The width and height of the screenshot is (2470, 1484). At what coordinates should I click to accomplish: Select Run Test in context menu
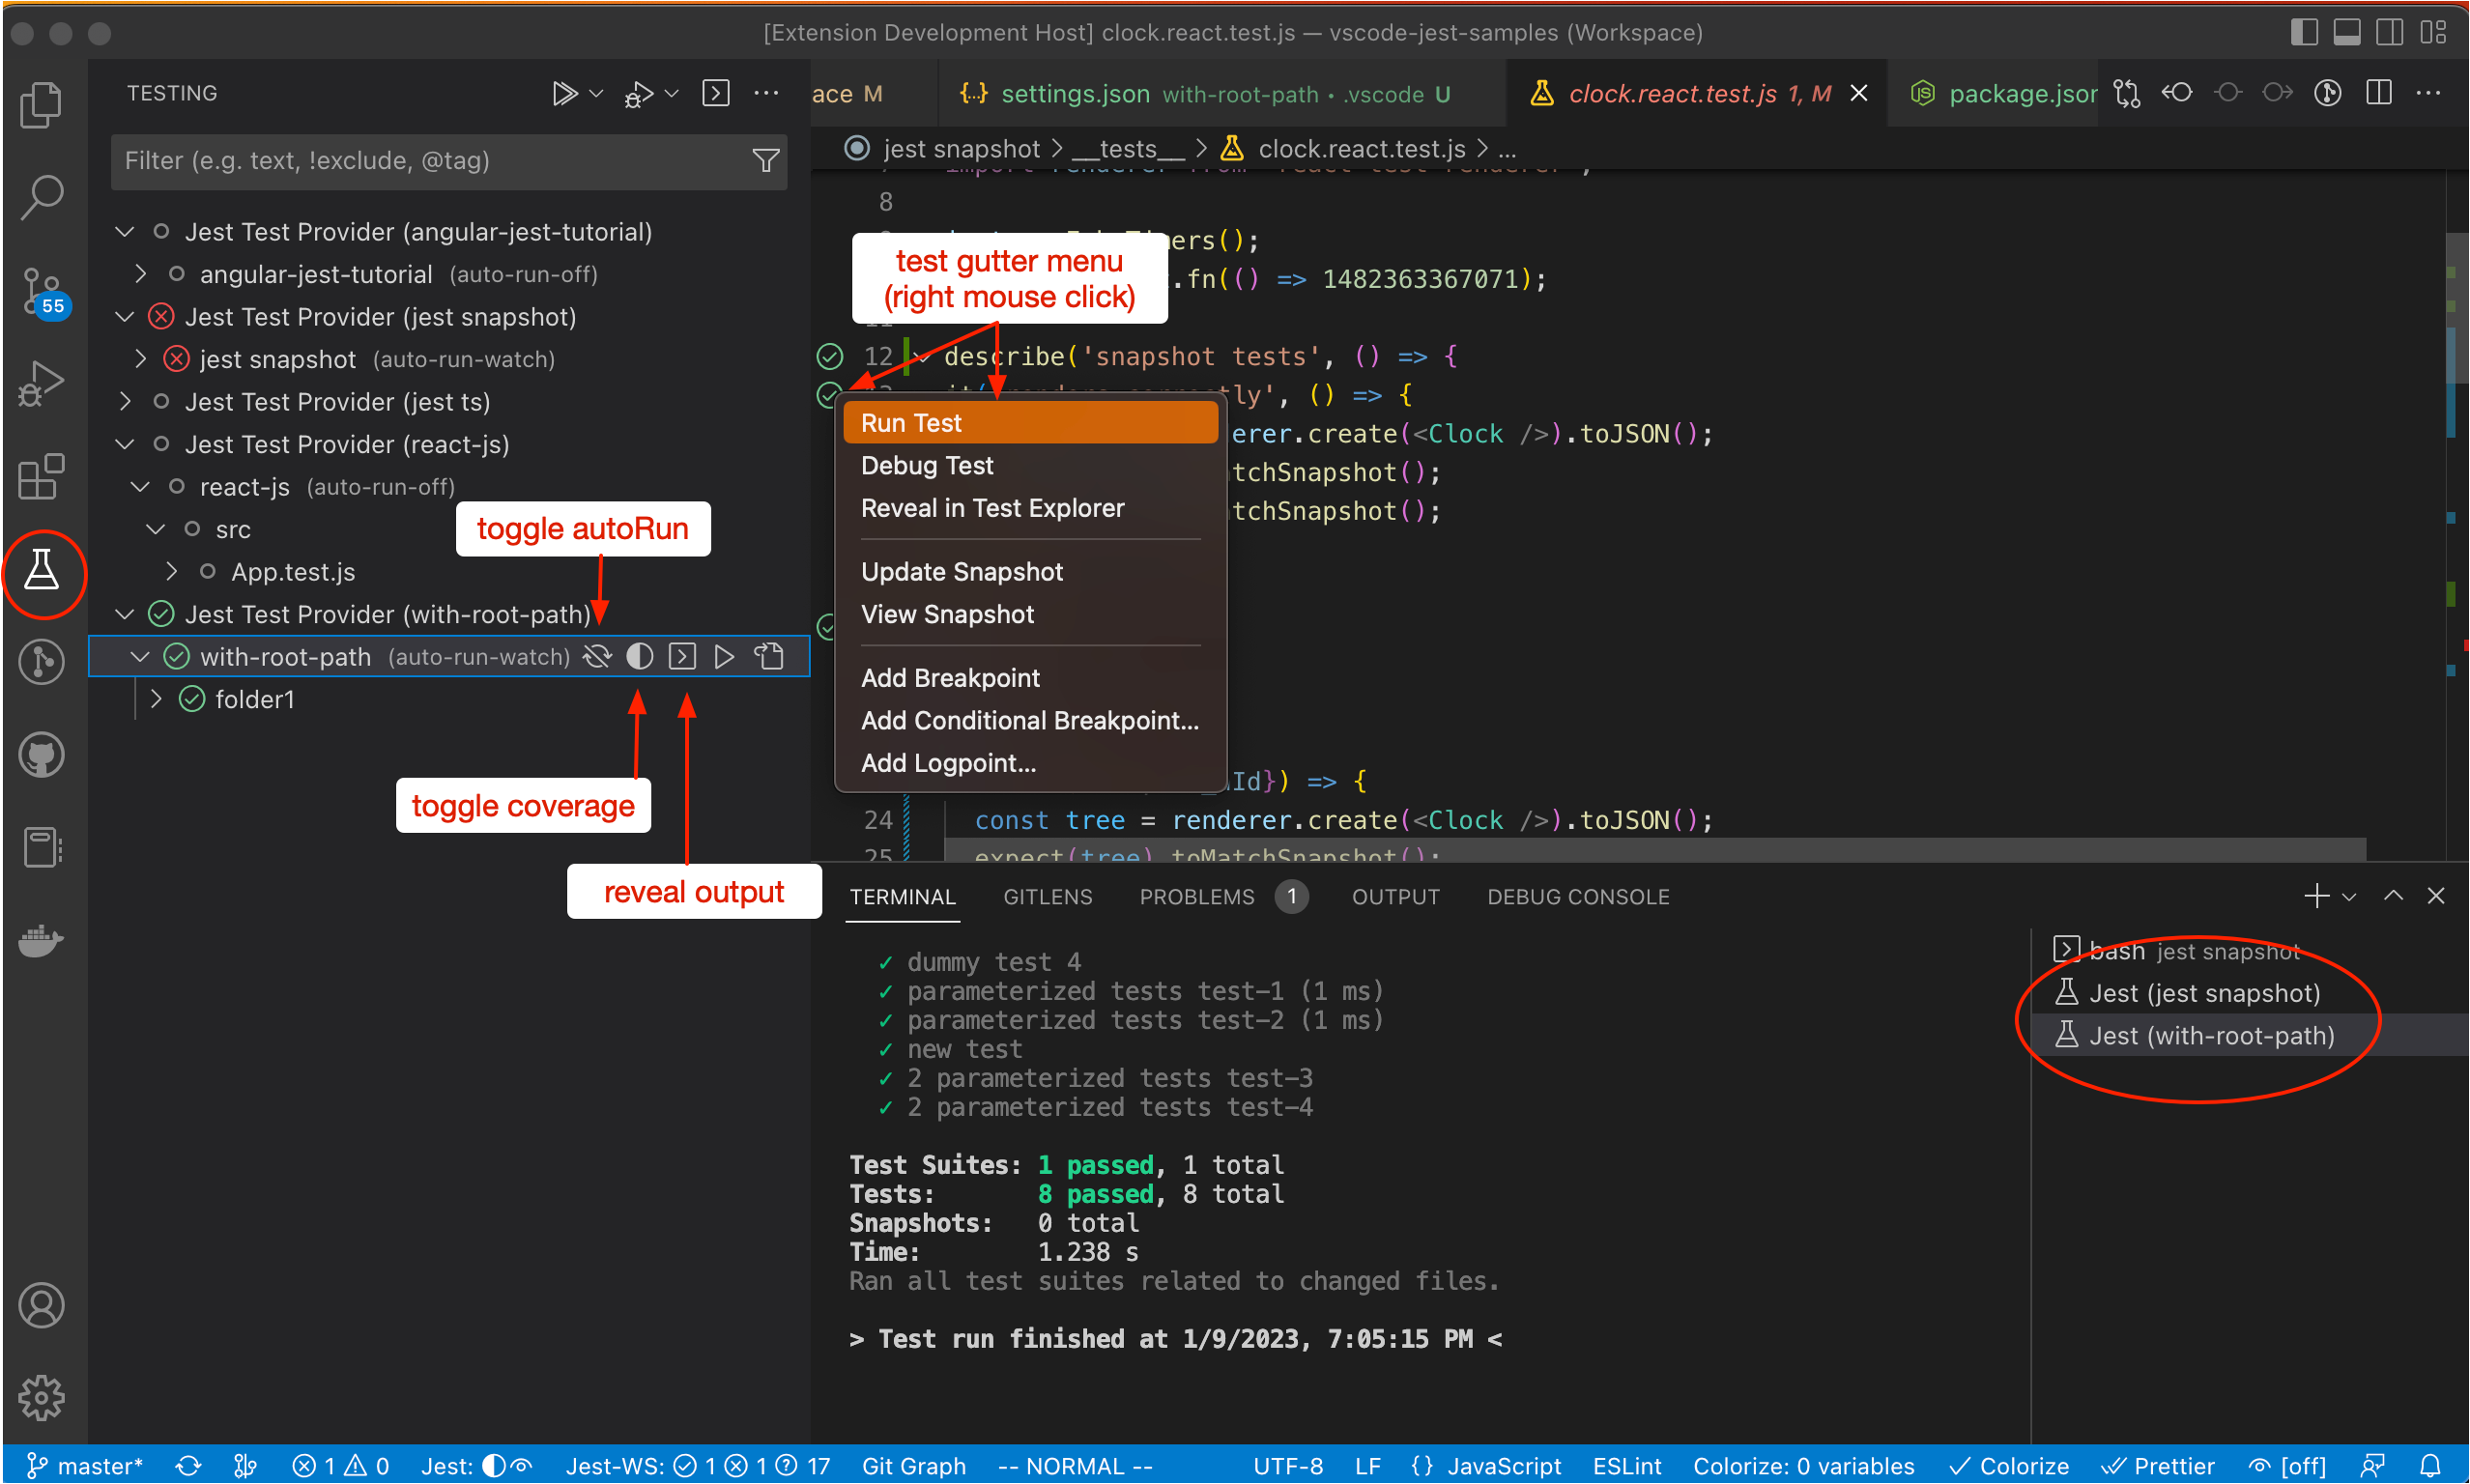1030,423
